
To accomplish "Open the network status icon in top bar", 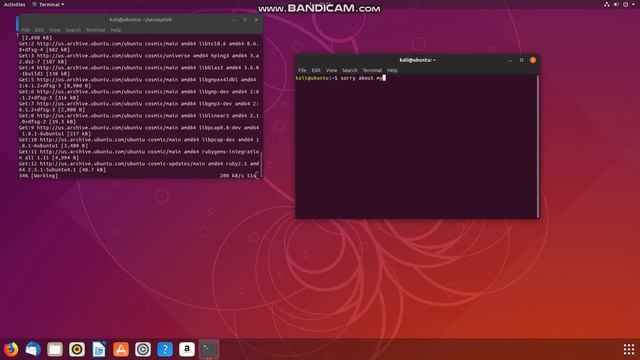I will (x=607, y=4).
